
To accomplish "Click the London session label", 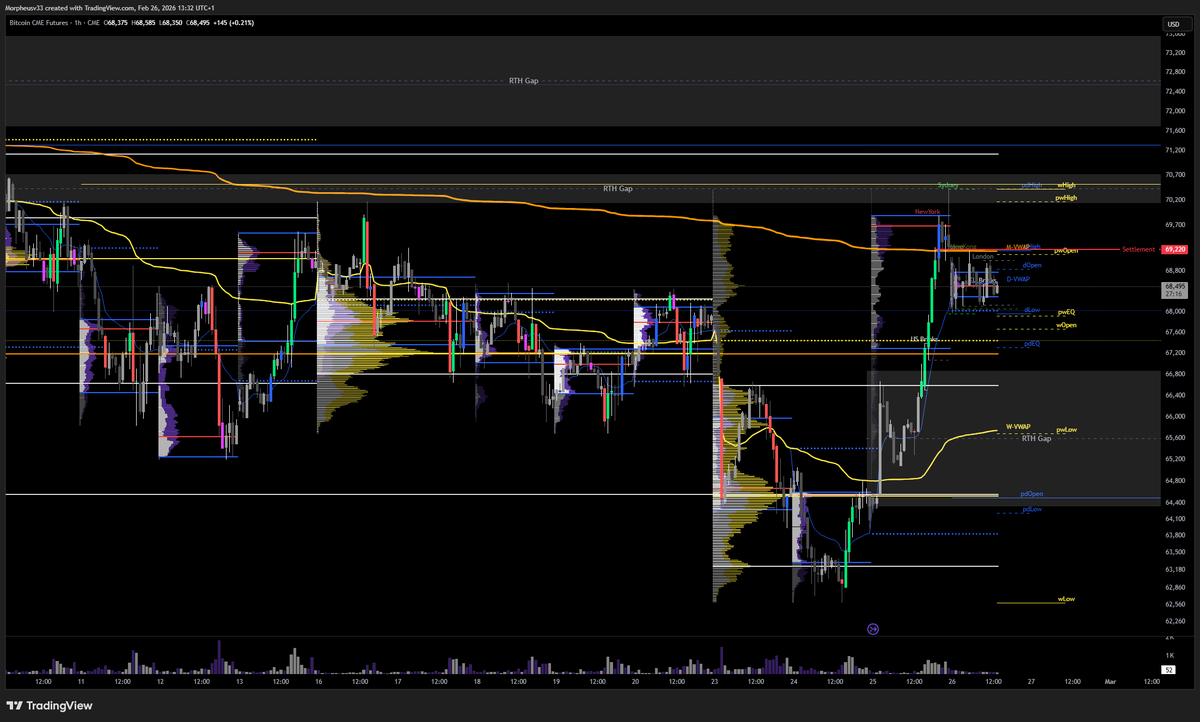I will pos(982,257).
